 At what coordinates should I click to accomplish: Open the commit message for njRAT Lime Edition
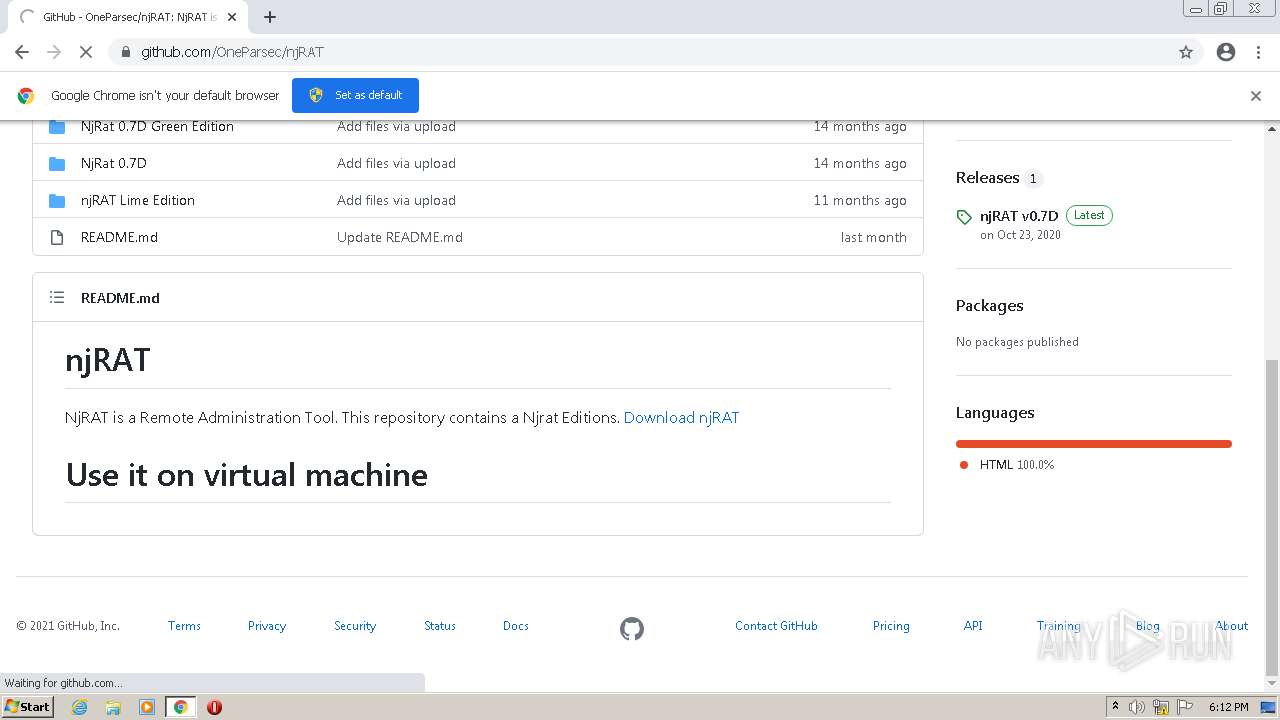click(x=396, y=200)
